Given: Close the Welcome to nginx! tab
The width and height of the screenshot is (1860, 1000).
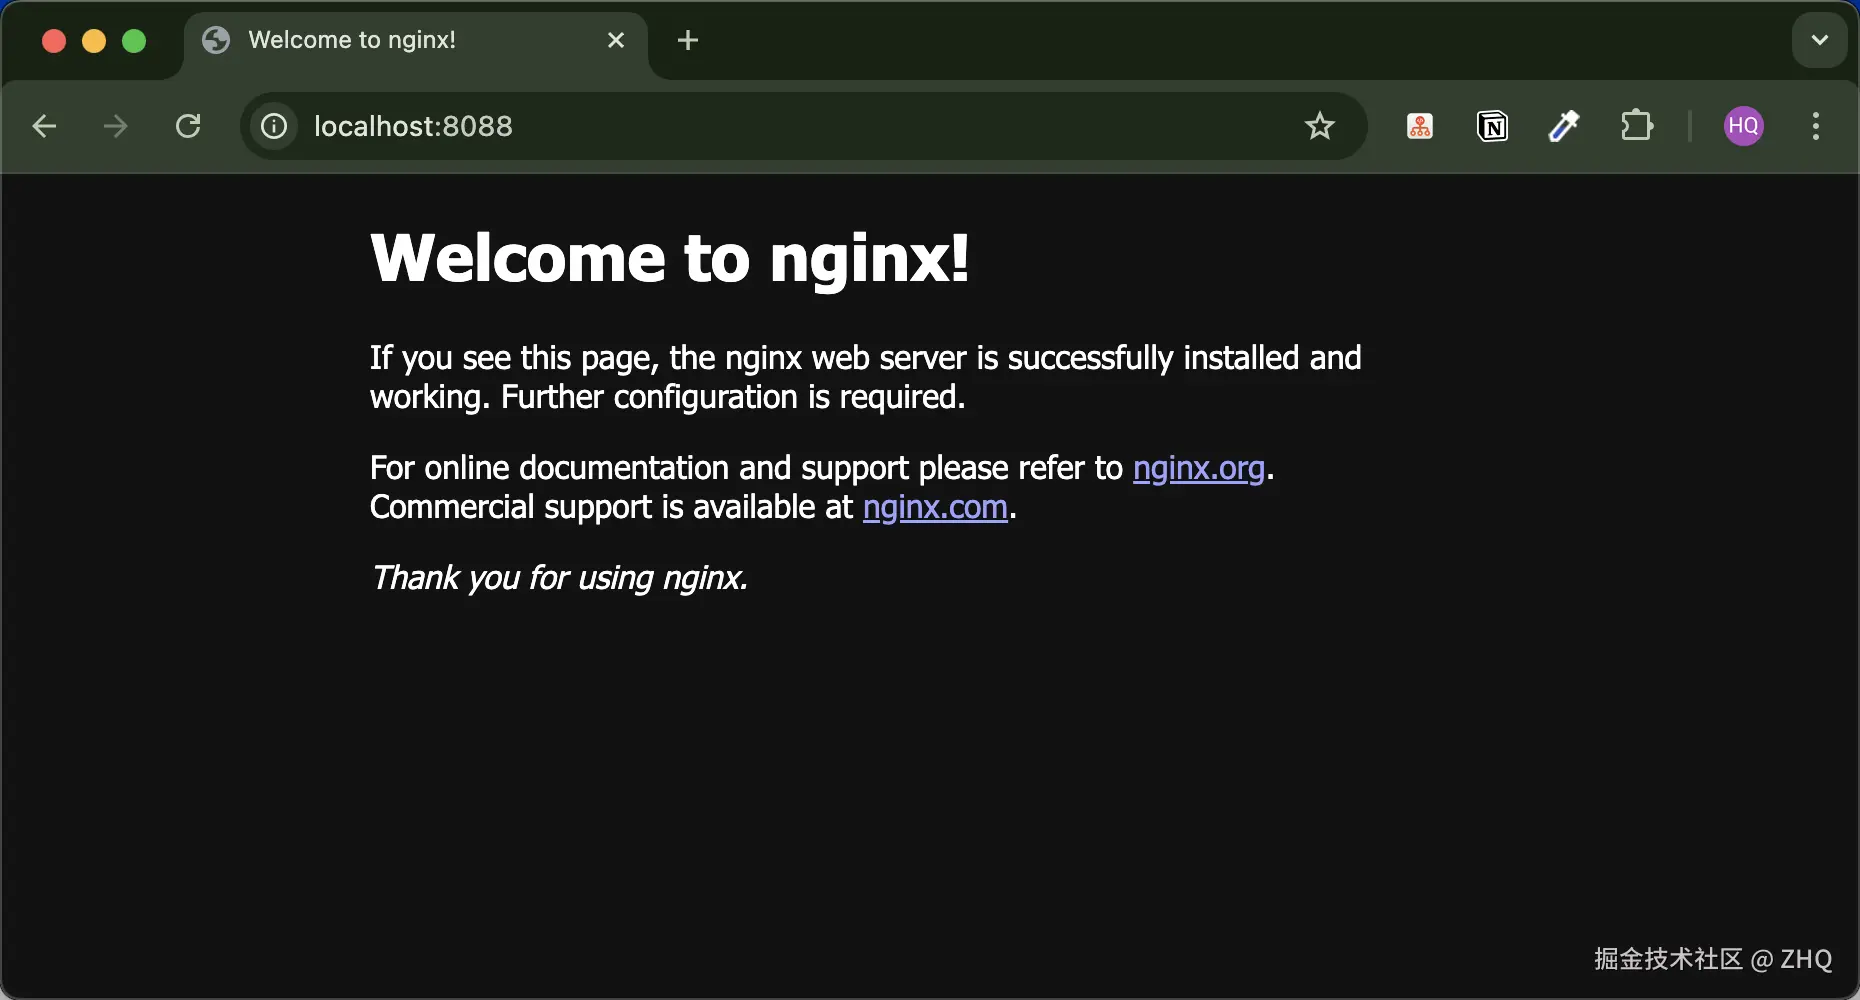Looking at the screenshot, I should click(x=616, y=40).
